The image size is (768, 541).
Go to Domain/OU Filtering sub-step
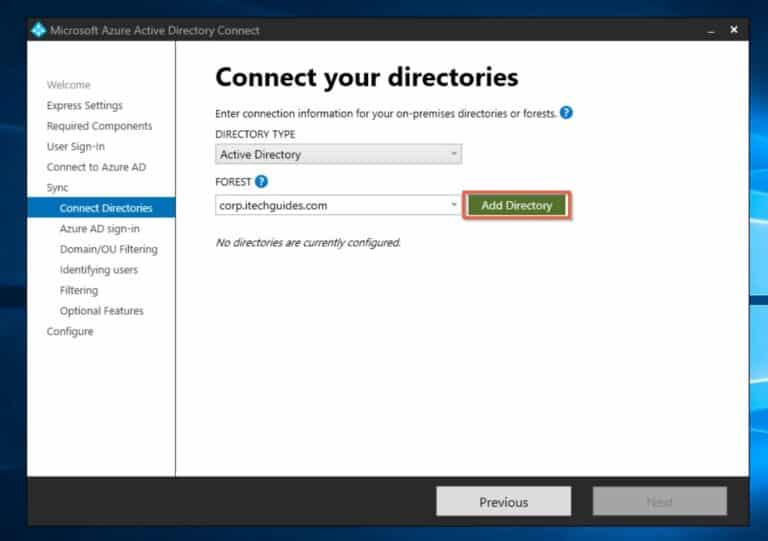point(109,249)
